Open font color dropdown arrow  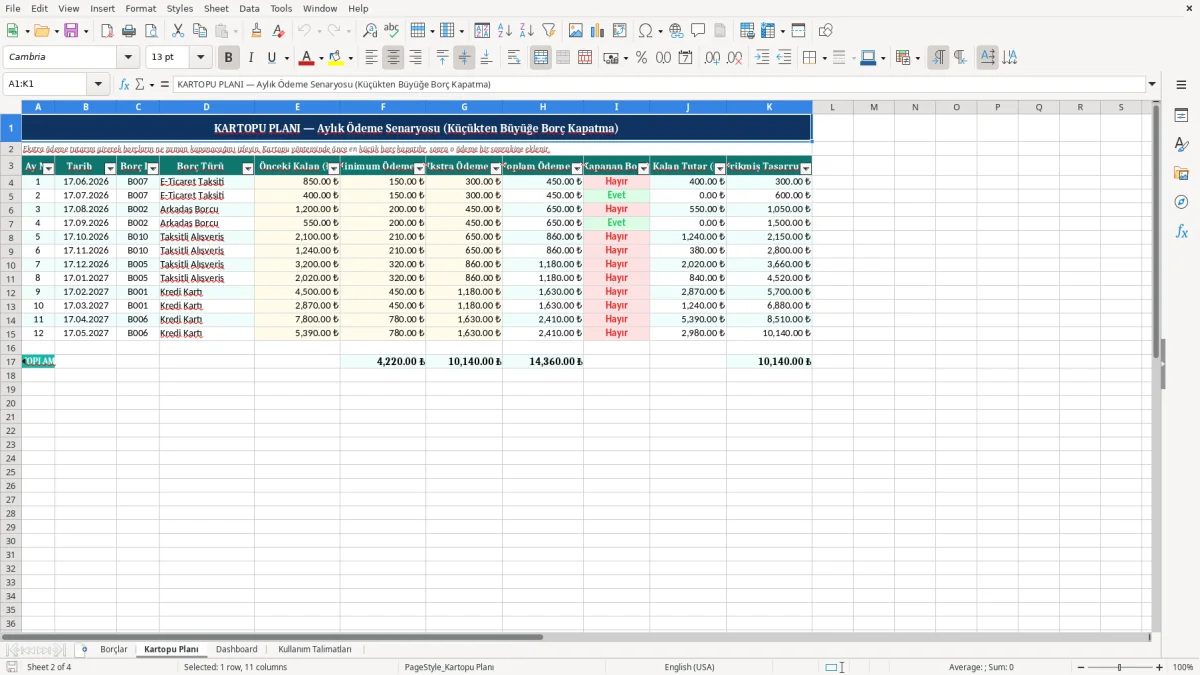pyautogui.click(x=321, y=58)
